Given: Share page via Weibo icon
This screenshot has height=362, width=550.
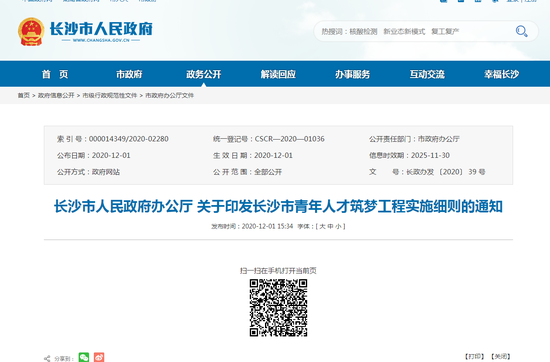Looking at the screenshot, I should (99, 357).
